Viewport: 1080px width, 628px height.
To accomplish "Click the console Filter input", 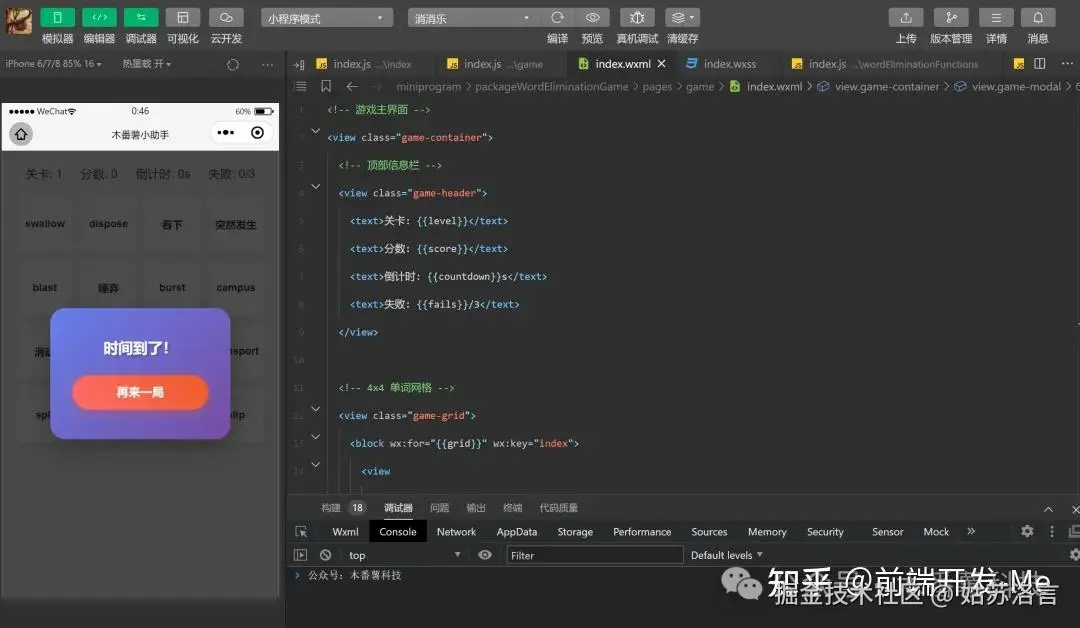I will pos(595,555).
